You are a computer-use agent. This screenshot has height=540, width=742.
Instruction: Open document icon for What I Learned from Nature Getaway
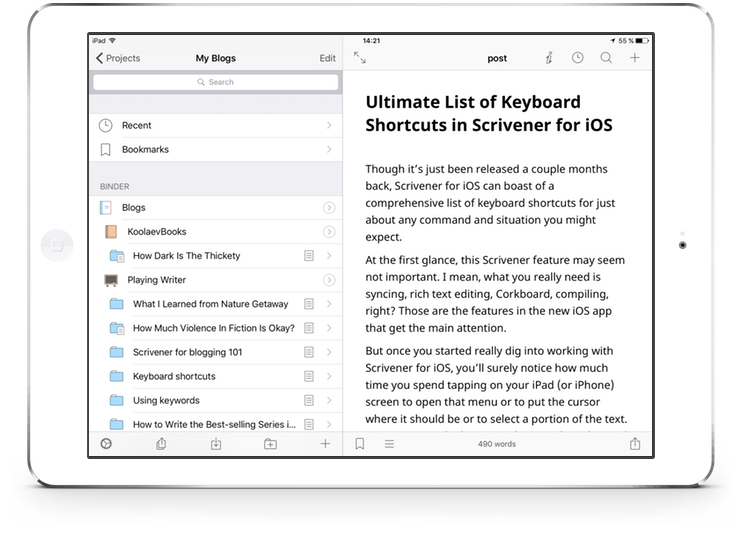pyautogui.click(x=309, y=304)
